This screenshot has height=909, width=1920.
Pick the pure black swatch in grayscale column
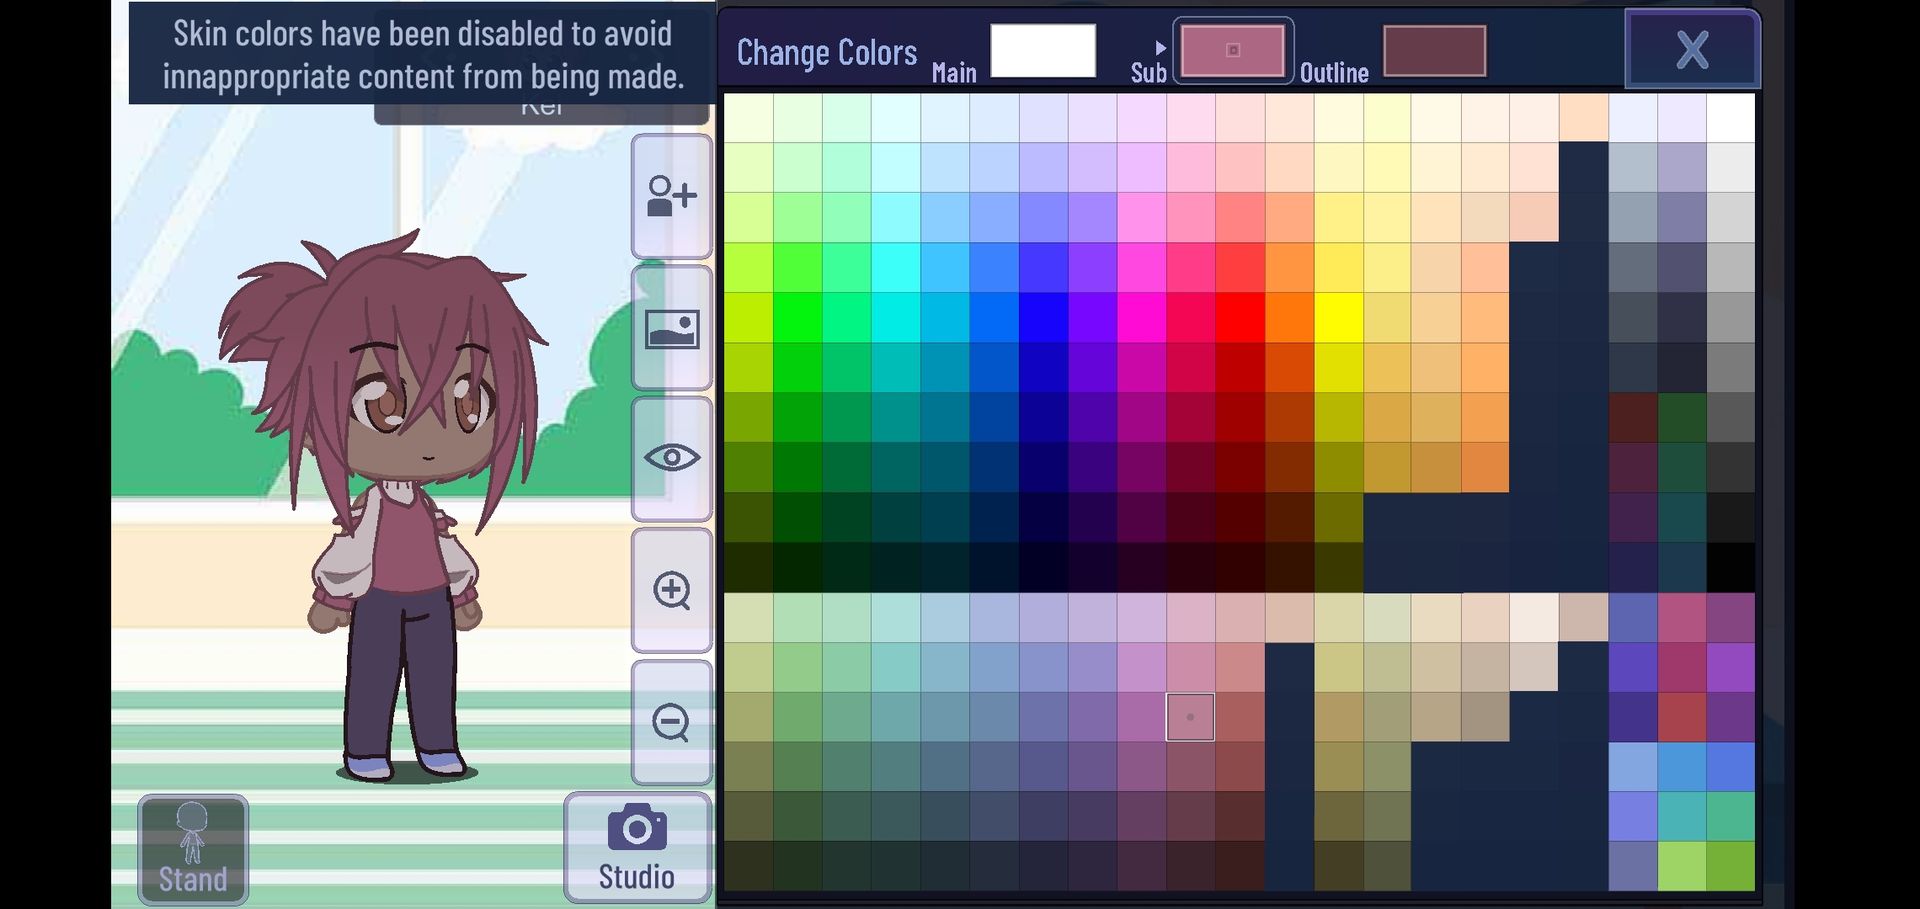point(1731,567)
